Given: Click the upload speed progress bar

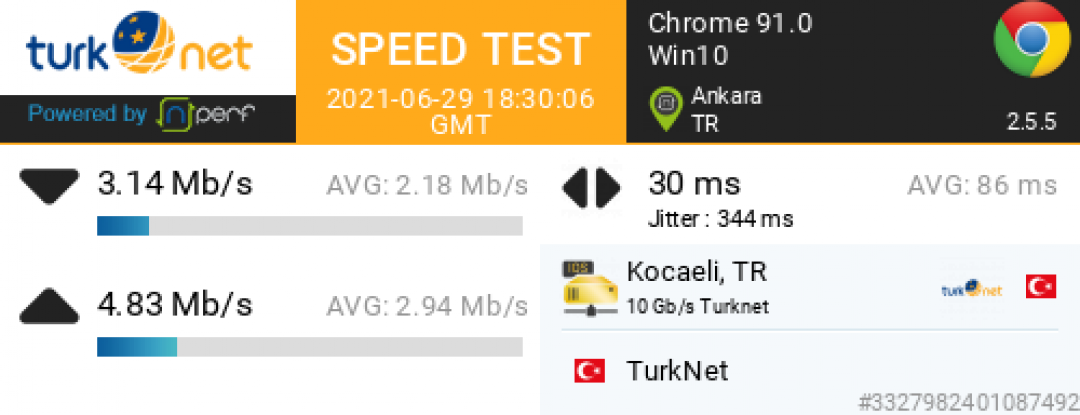Looking at the screenshot, I should [x=309, y=346].
